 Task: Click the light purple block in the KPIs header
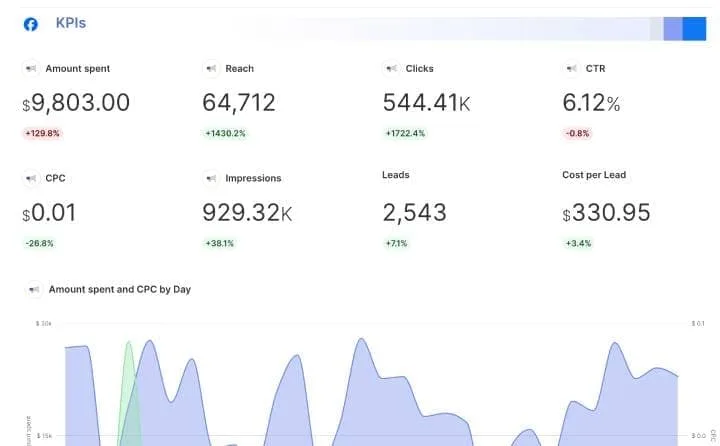673,29
